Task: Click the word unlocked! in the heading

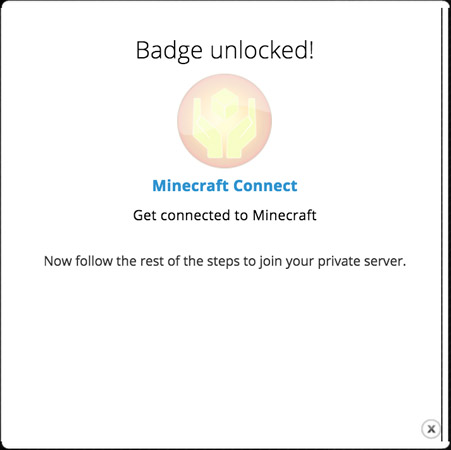Action: 262,50
